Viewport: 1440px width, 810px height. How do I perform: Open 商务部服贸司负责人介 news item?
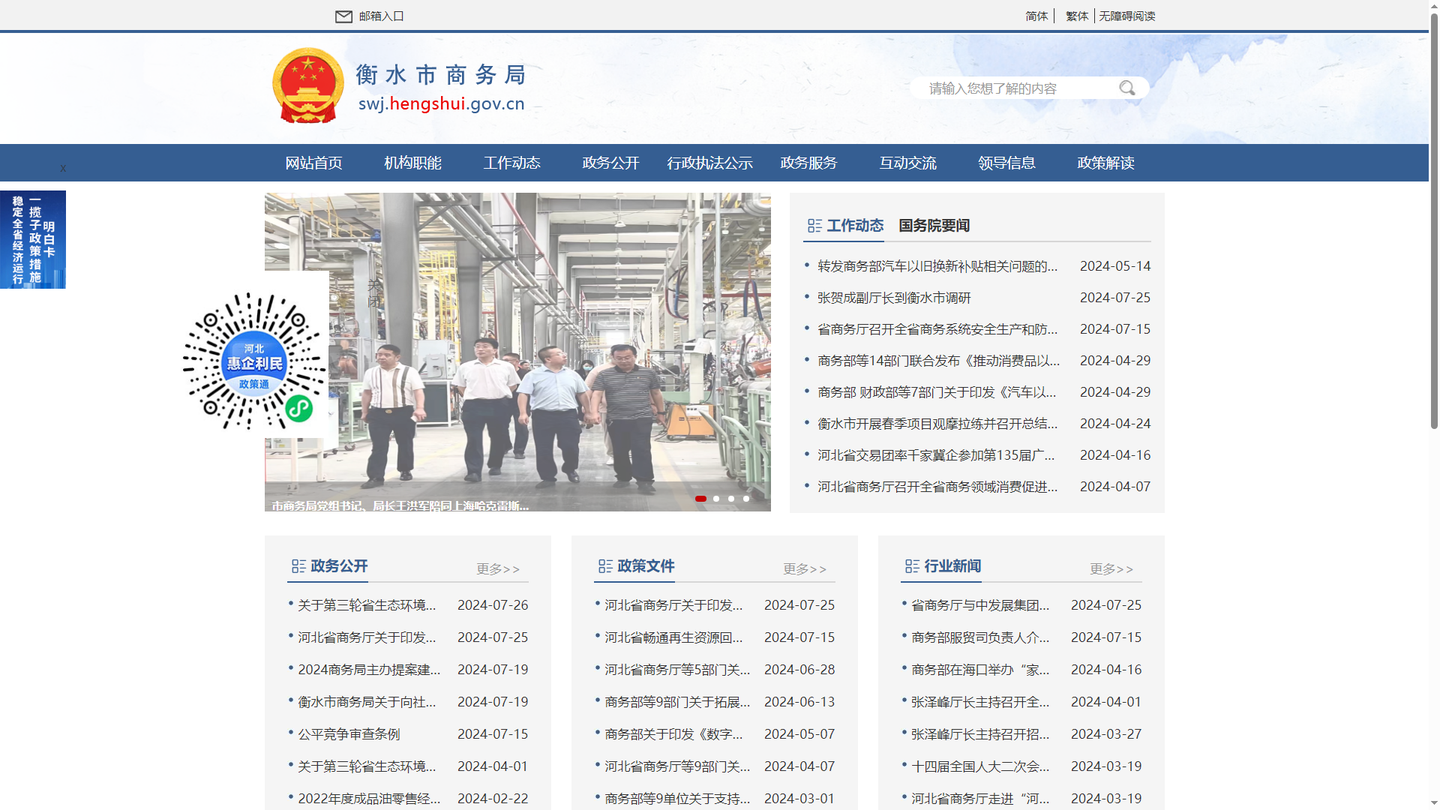[981, 637]
